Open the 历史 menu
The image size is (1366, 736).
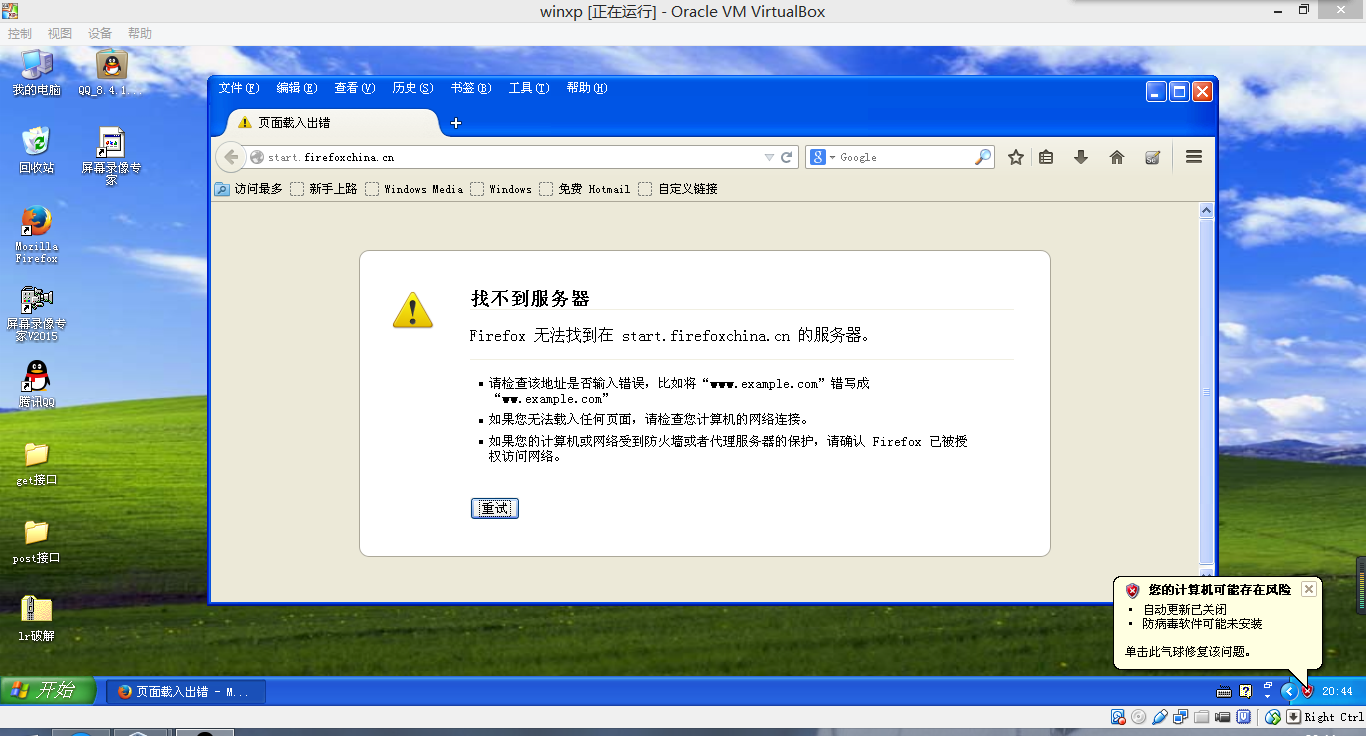point(413,88)
